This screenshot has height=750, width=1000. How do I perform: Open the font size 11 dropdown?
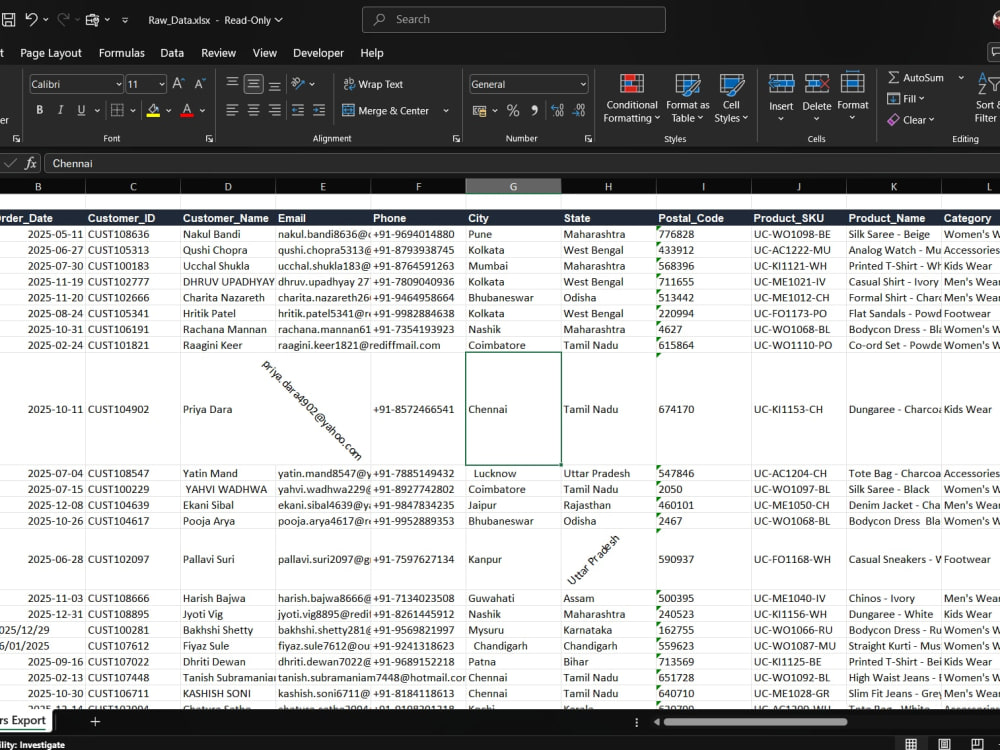(x=161, y=84)
